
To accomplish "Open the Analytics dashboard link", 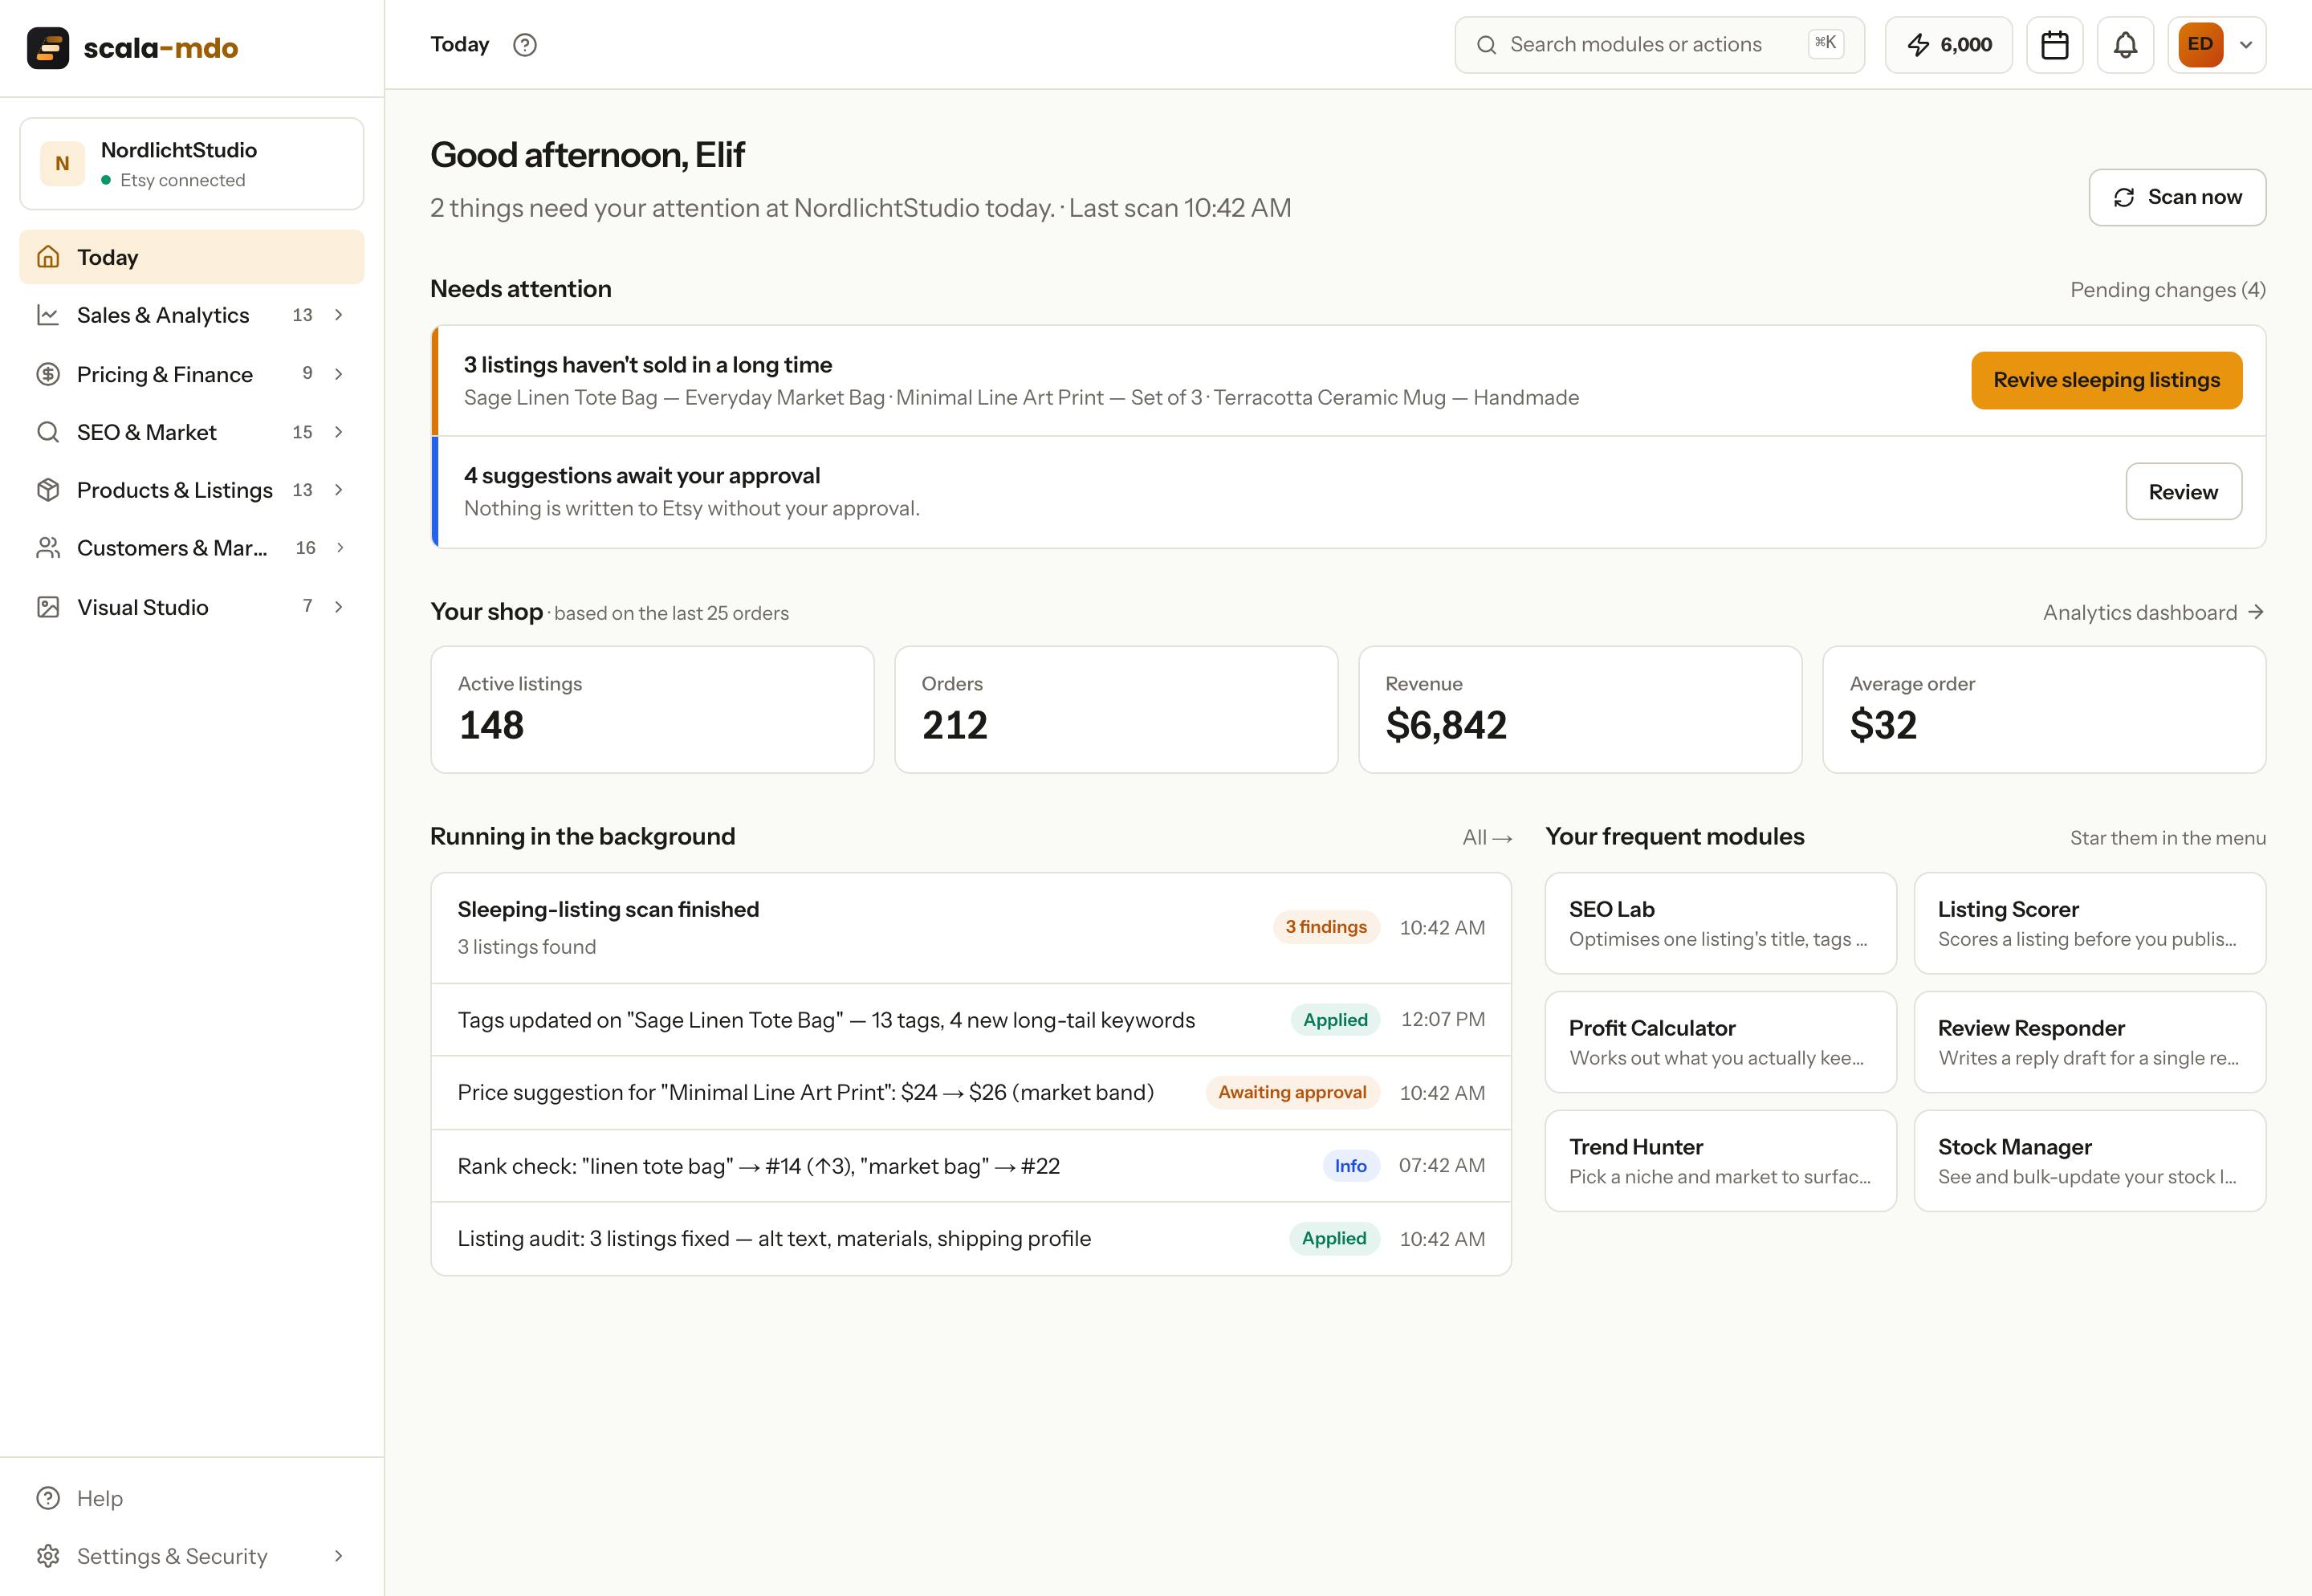I will (2154, 613).
